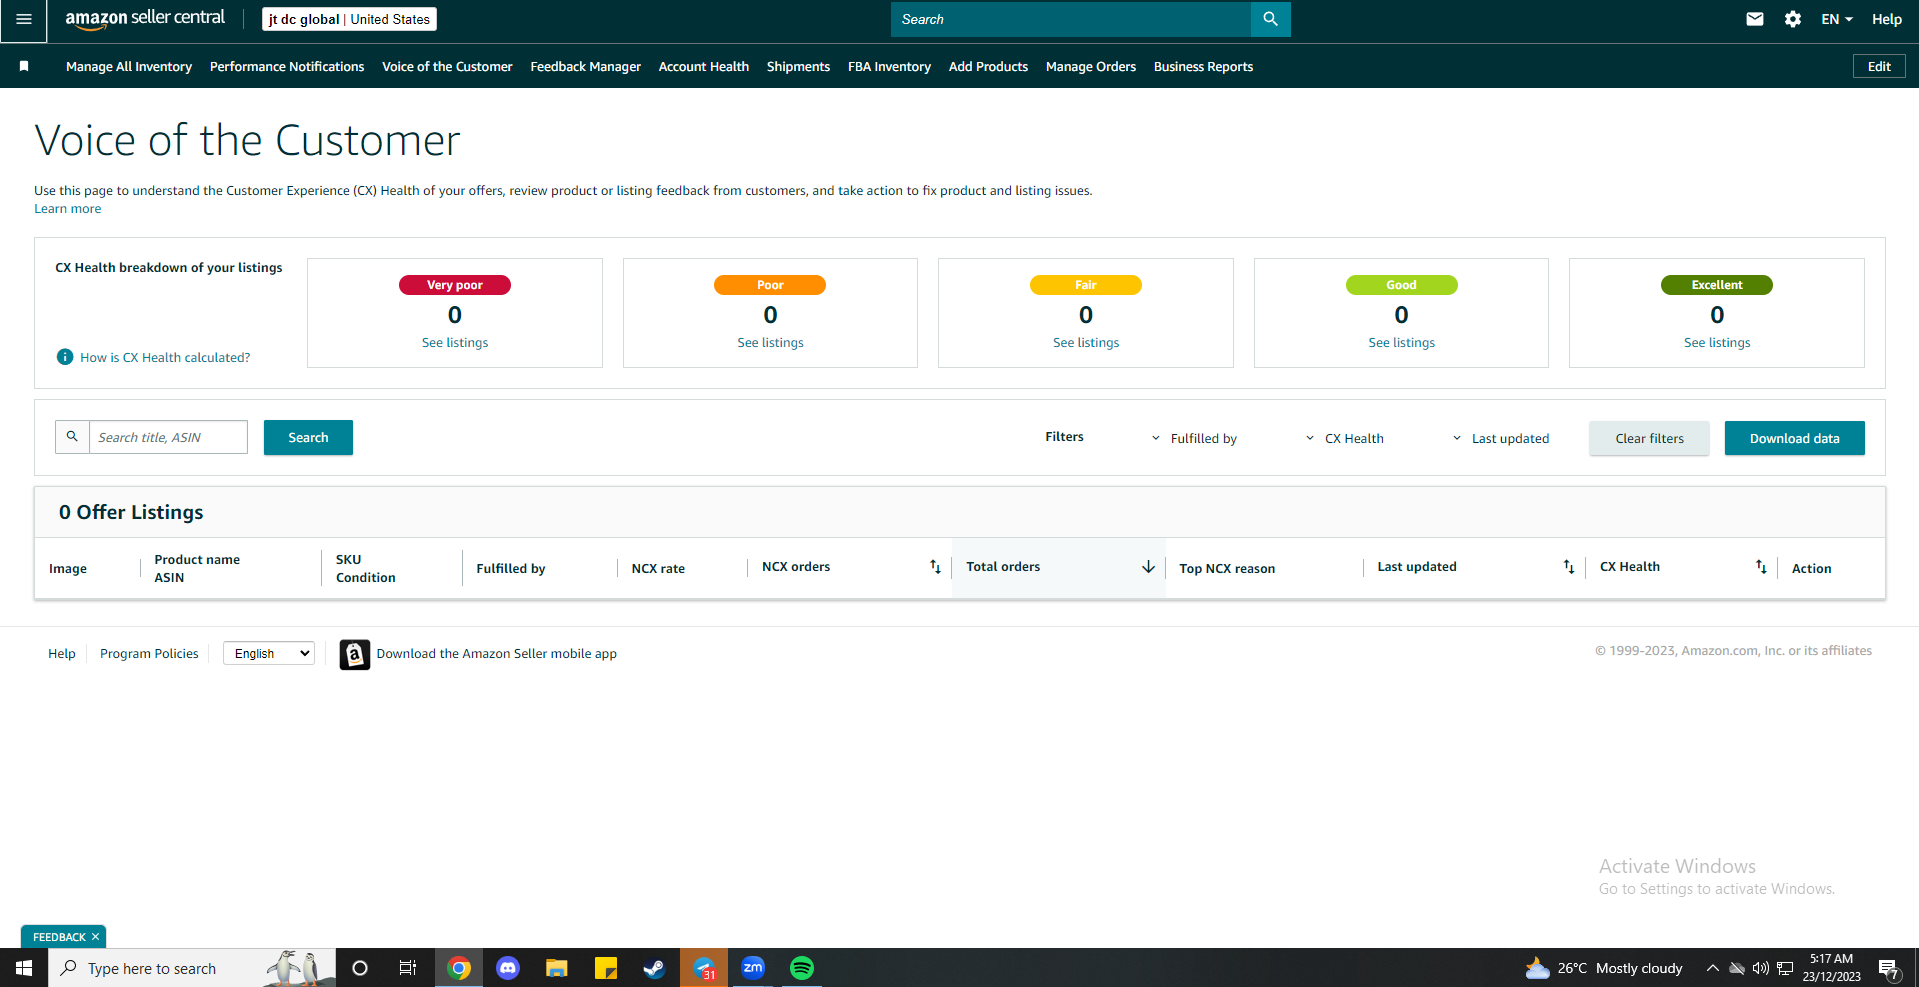Image resolution: width=1919 pixels, height=987 pixels.
Task: Open Program Policies footer link
Action: tap(149, 653)
